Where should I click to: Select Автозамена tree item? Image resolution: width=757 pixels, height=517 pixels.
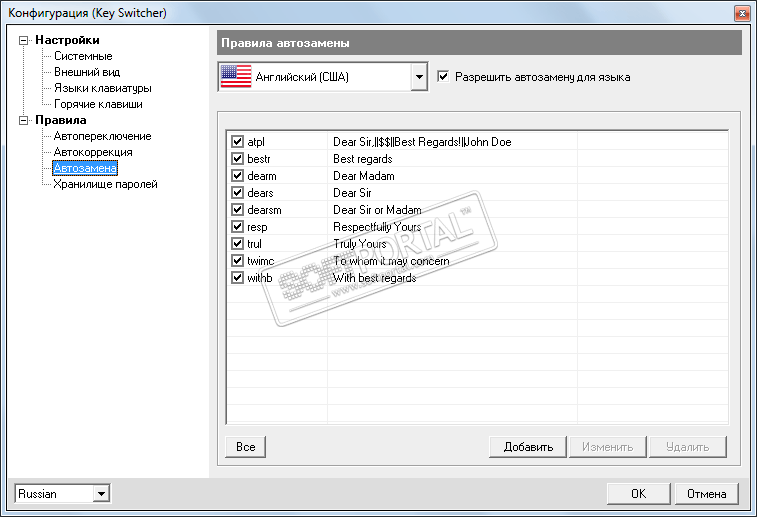pyautogui.click(x=85, y=168)
